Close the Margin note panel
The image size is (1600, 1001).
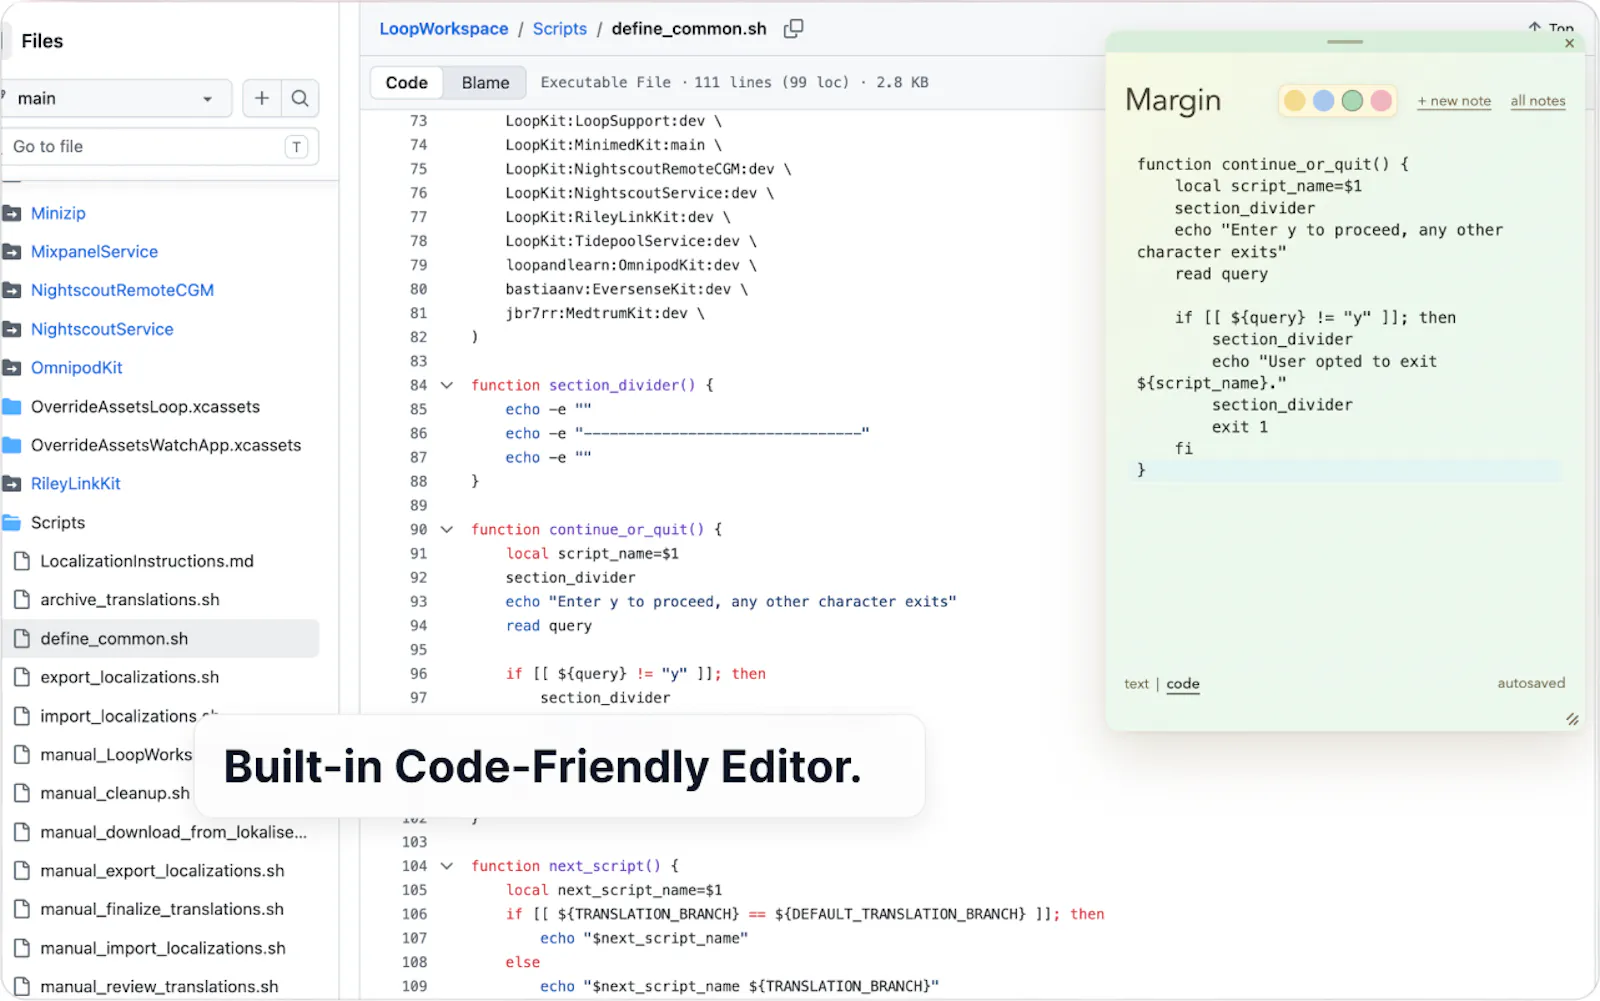[x=1569, y=43]
